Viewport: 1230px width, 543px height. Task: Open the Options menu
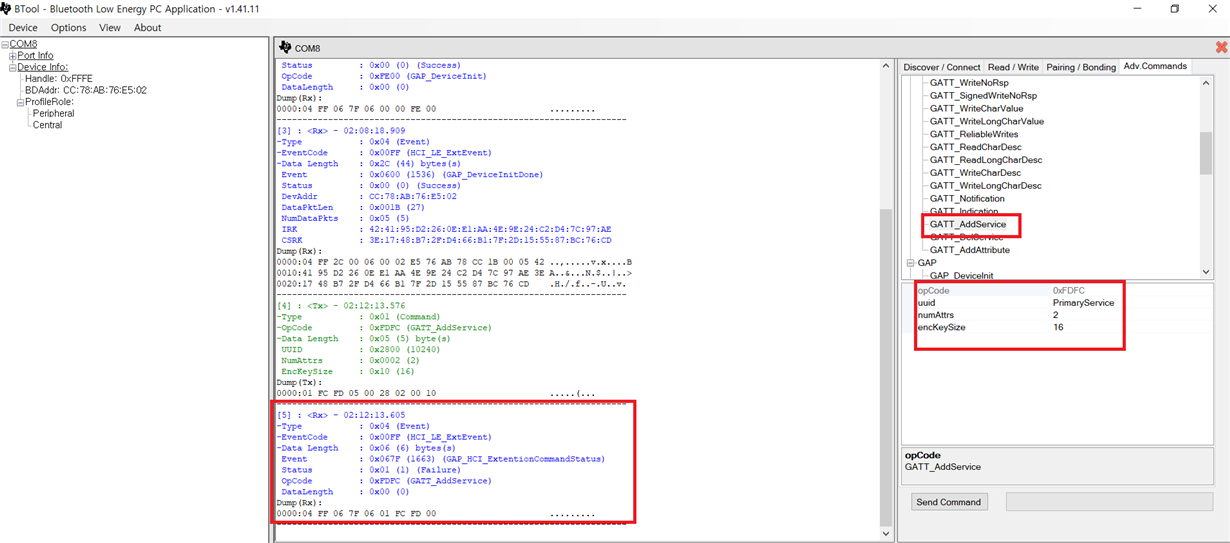click(69, 28)
